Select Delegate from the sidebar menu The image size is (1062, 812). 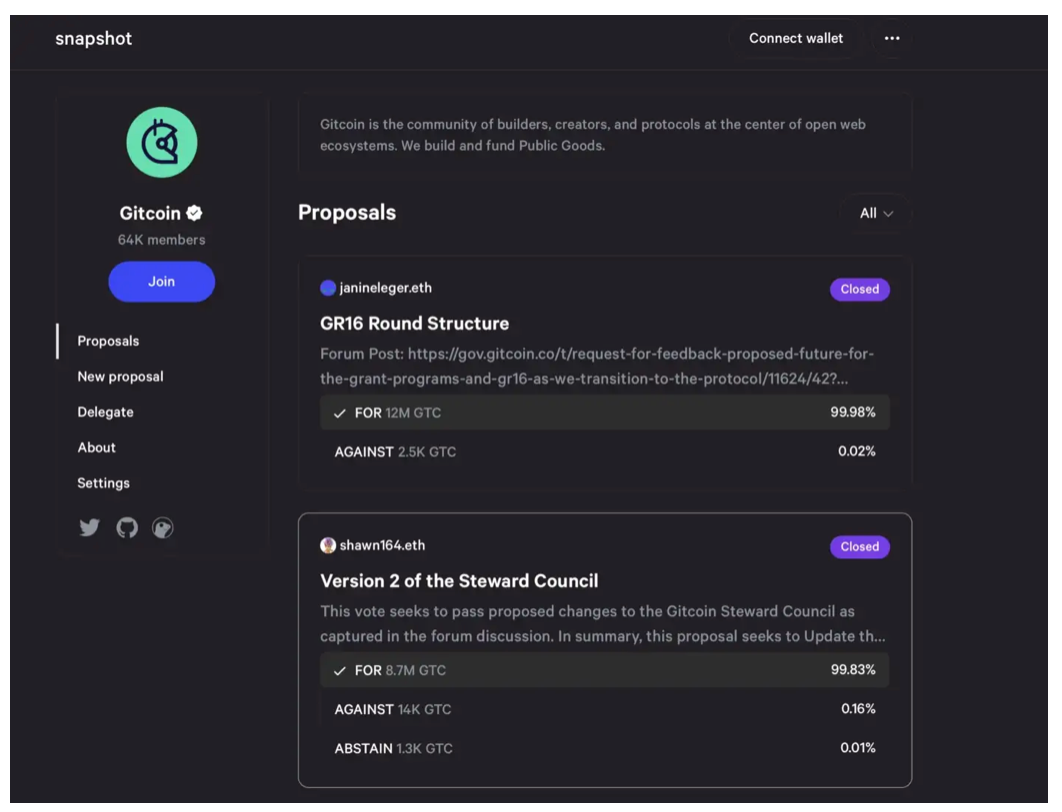point(105,412)
